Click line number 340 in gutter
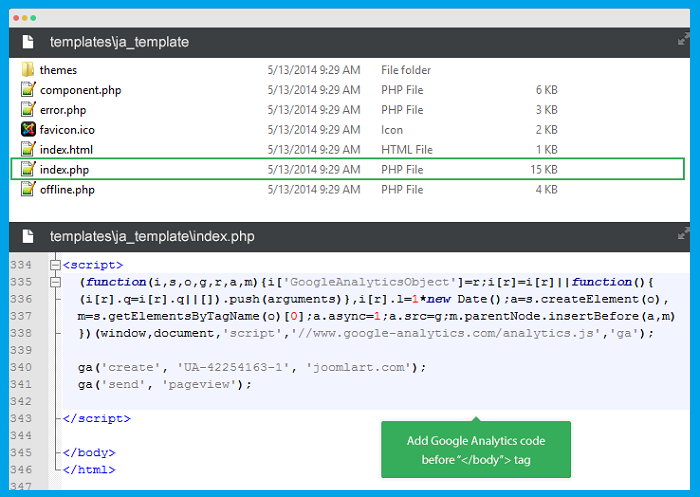This screenshot has height=497, width=700. click(21, 368)
